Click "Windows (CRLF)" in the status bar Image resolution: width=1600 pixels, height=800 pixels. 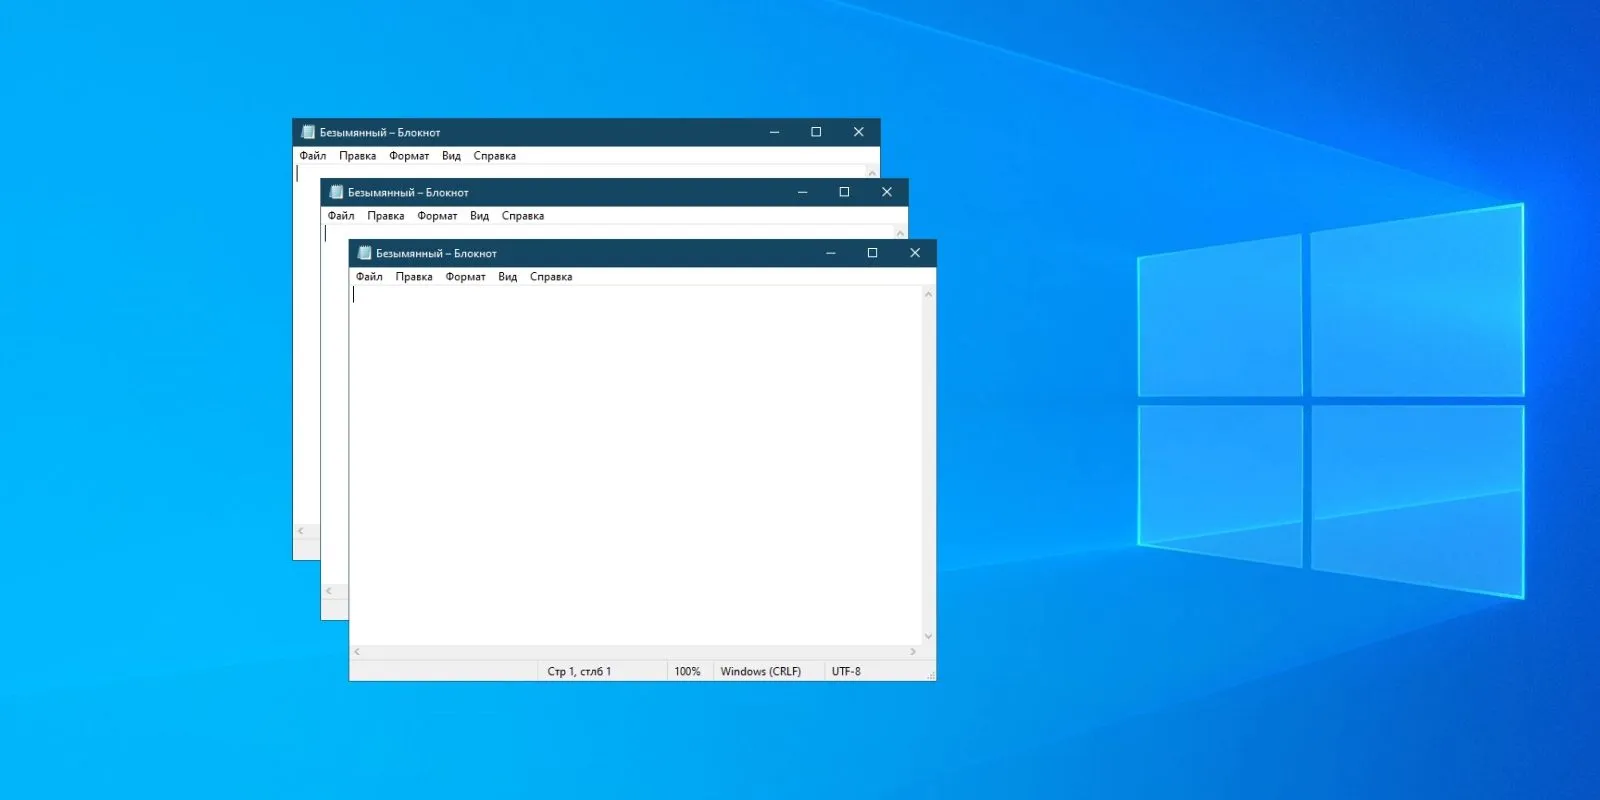(x=760, y=671)
